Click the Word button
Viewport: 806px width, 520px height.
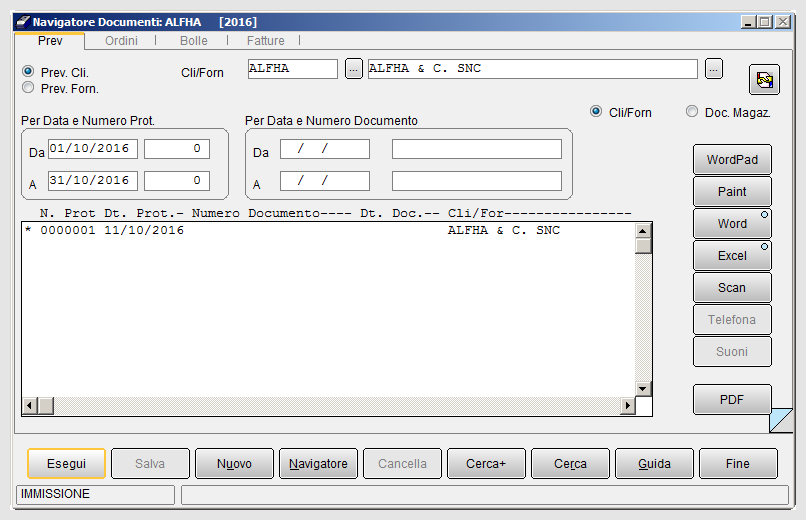click(732, 224)
